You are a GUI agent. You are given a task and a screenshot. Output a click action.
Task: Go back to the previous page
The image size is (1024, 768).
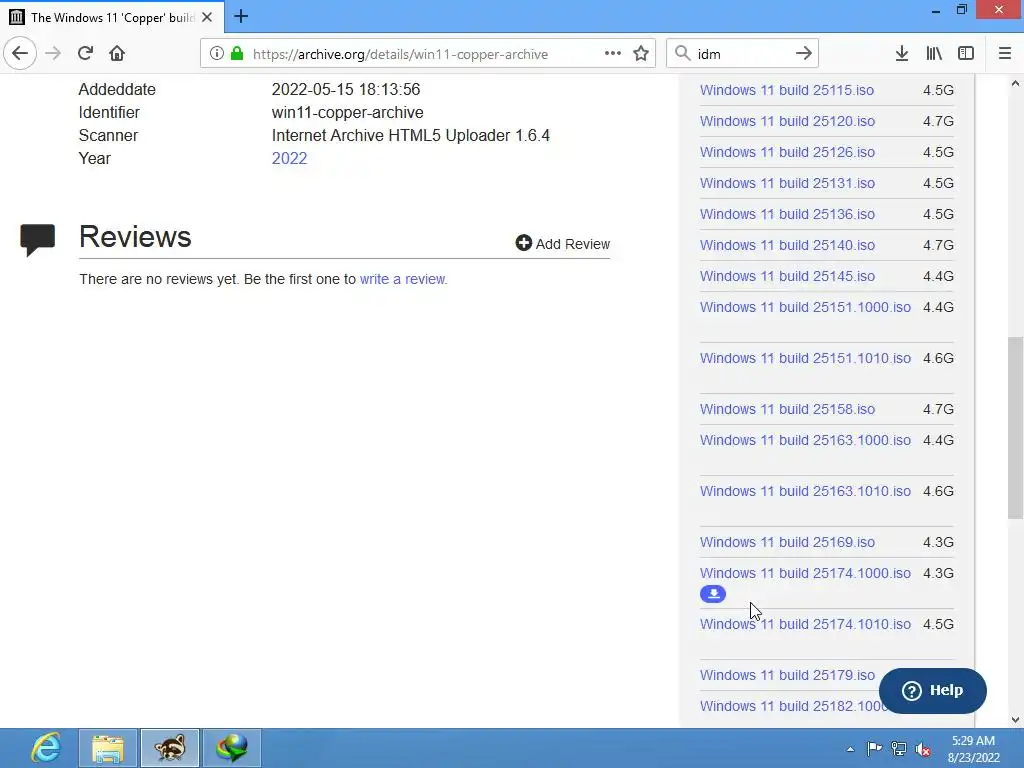[x=20, y=53]
